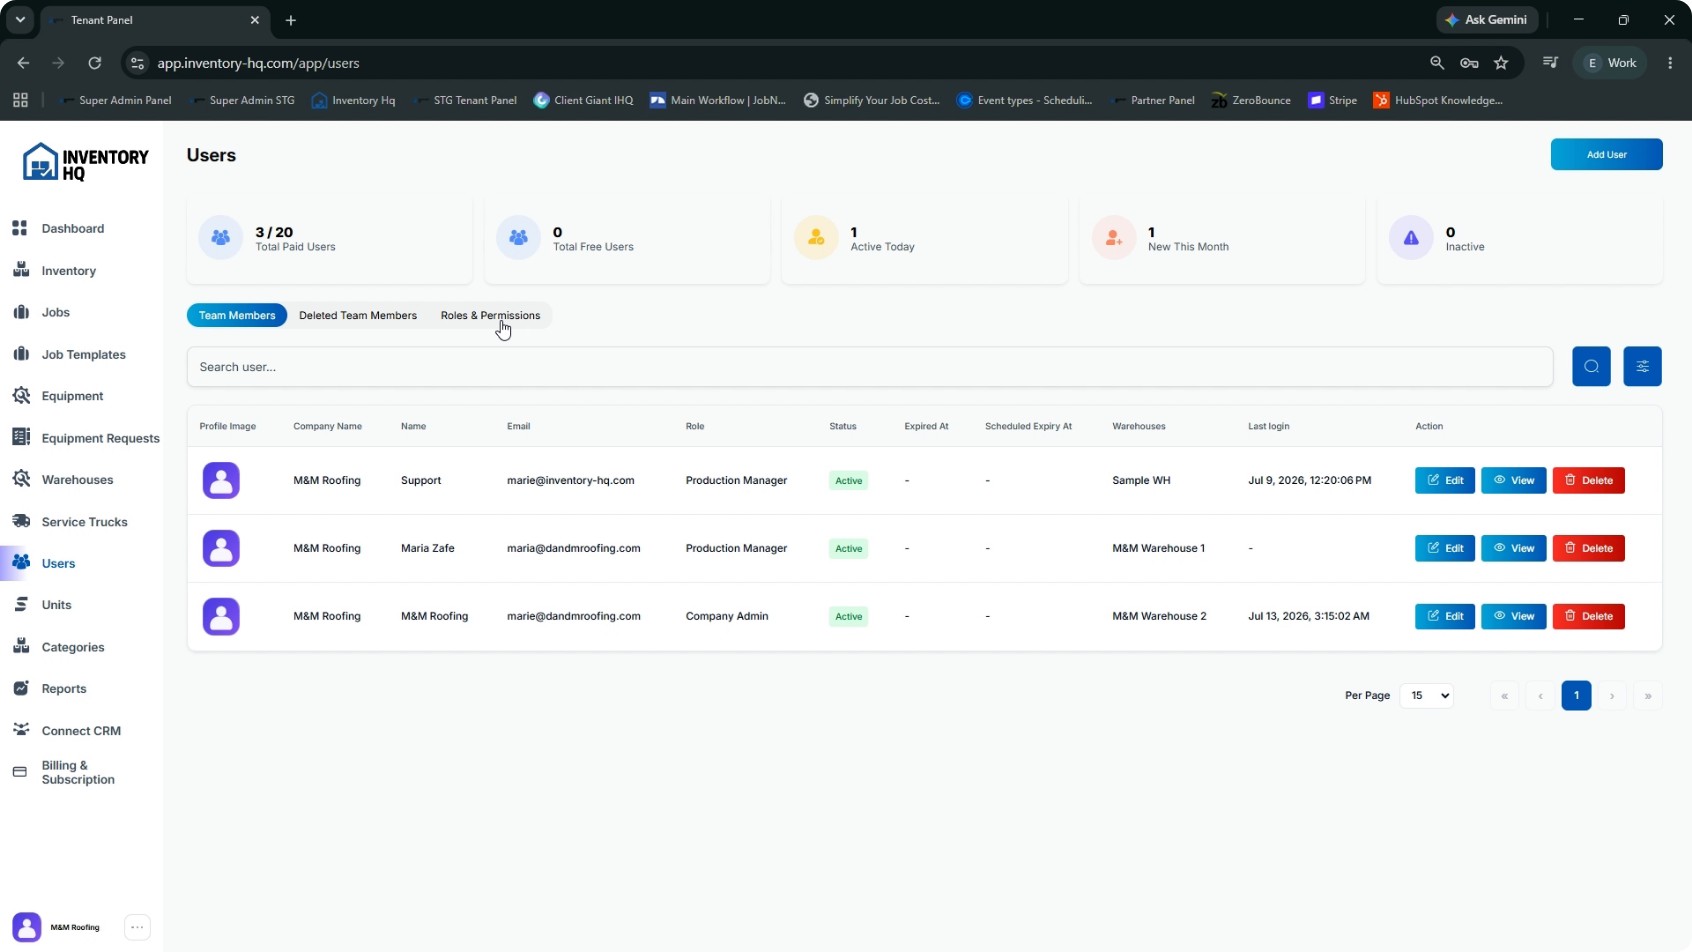The width and height of the screenshot is (1692, 952).
Task: Reload the page in the browser
Action: pyautogui.click(x=95, y=63)
